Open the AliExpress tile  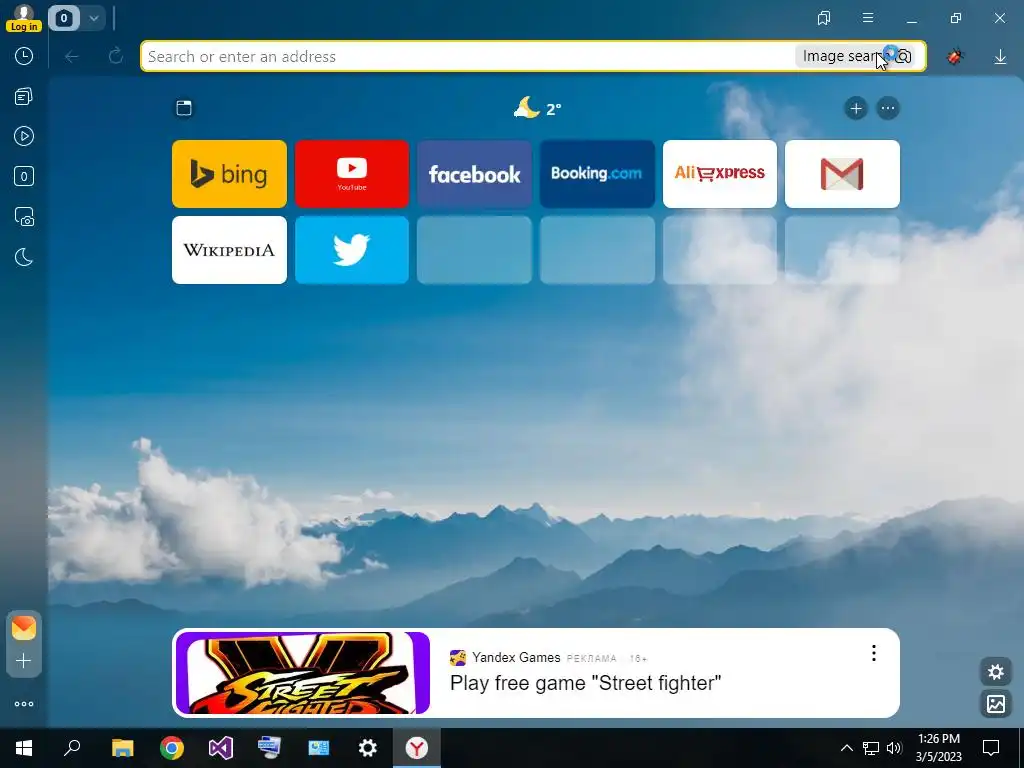pos(720,174)
